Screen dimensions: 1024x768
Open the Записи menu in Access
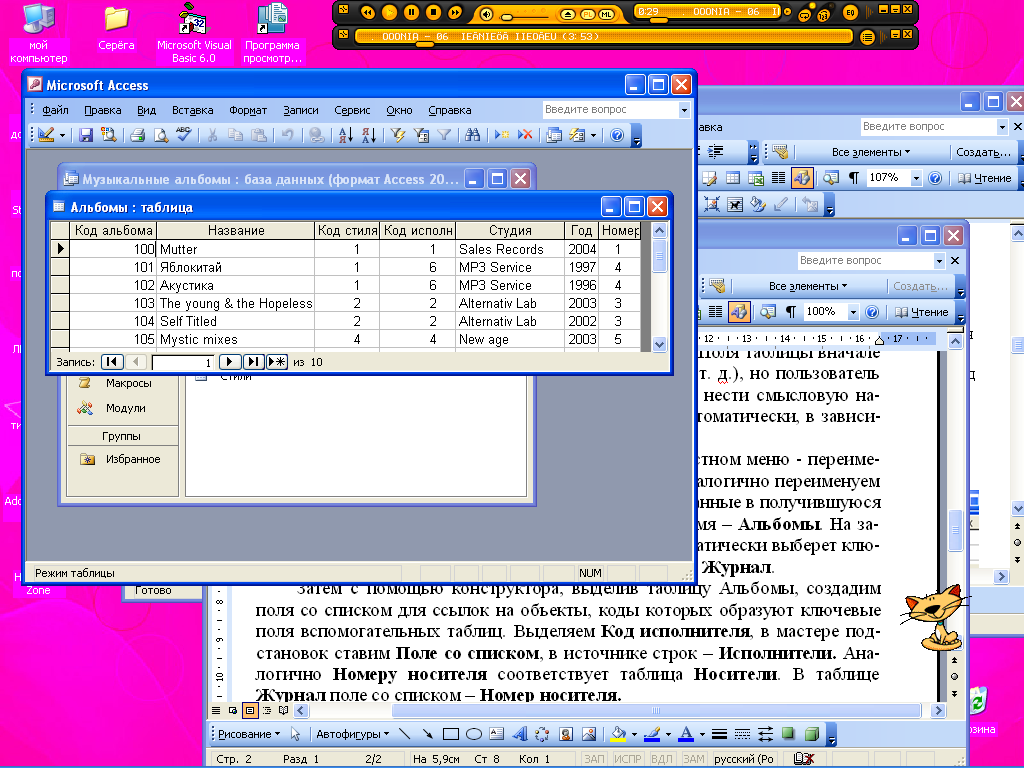300,110
